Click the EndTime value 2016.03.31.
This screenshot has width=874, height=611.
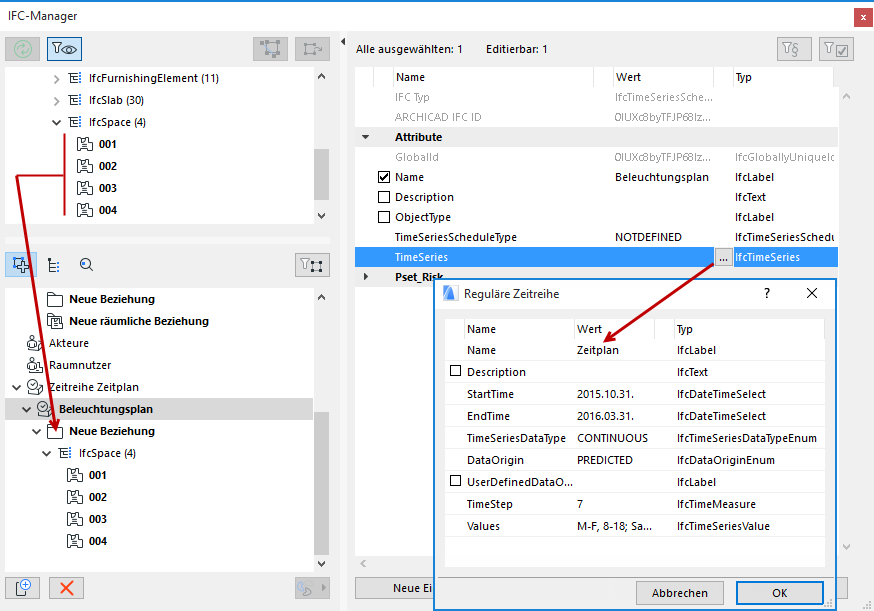[605, 416]
